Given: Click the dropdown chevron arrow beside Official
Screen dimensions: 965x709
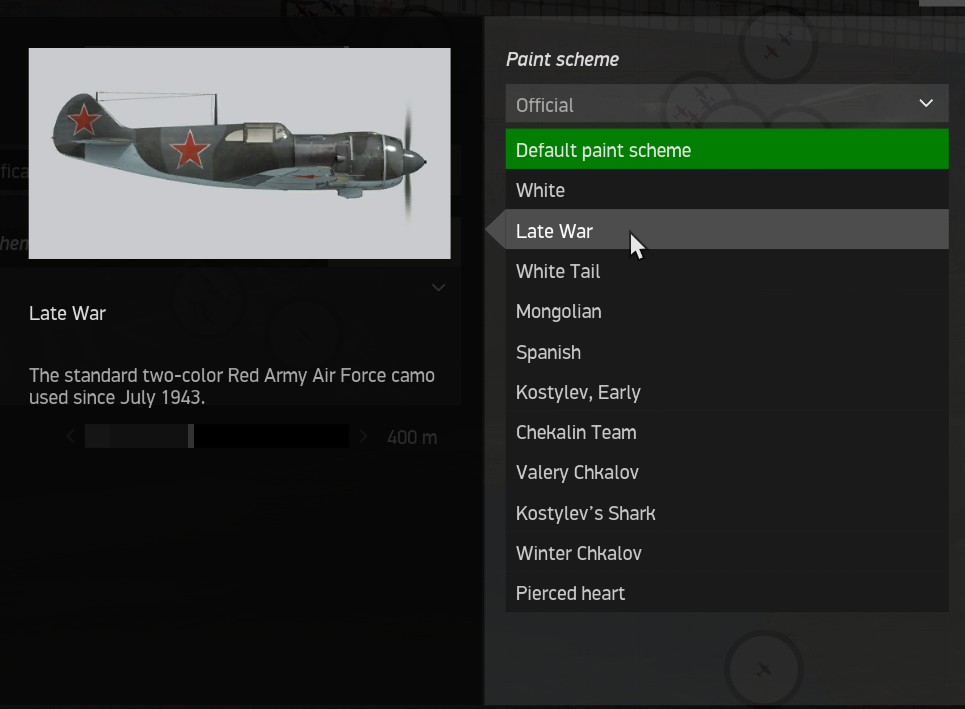Looking at the screenshot, I should click(x=926, y=104).
